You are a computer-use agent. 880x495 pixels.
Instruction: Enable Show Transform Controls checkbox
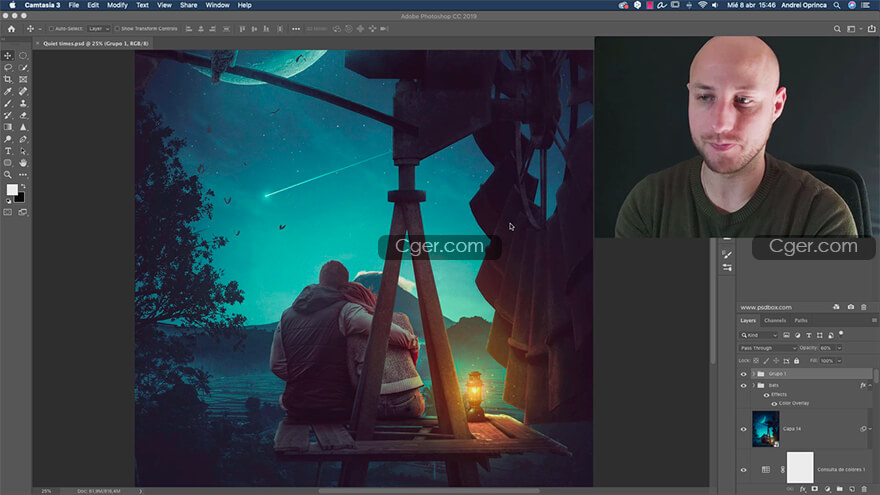(117, 29)
